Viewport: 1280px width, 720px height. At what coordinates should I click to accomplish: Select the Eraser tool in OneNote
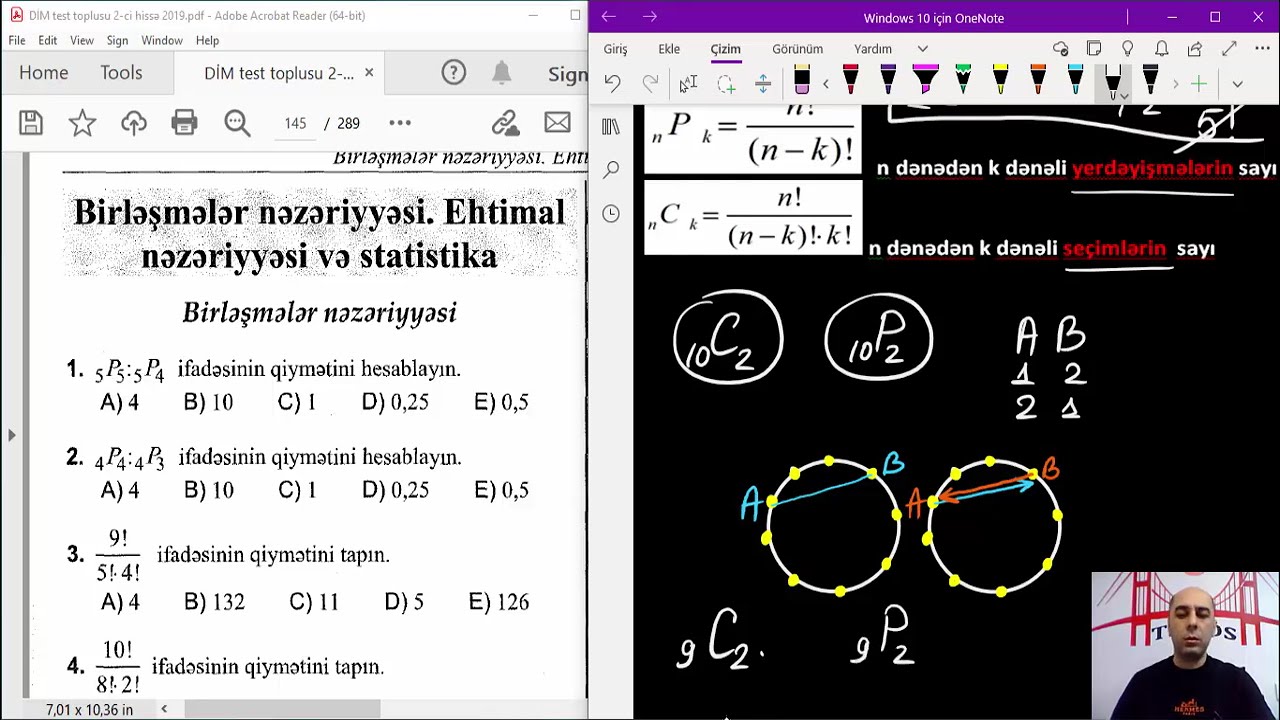coord(801,82)
